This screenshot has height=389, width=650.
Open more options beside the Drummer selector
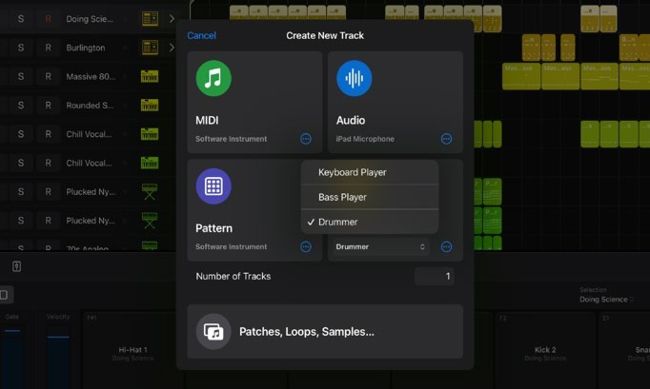tap(446, 247)
